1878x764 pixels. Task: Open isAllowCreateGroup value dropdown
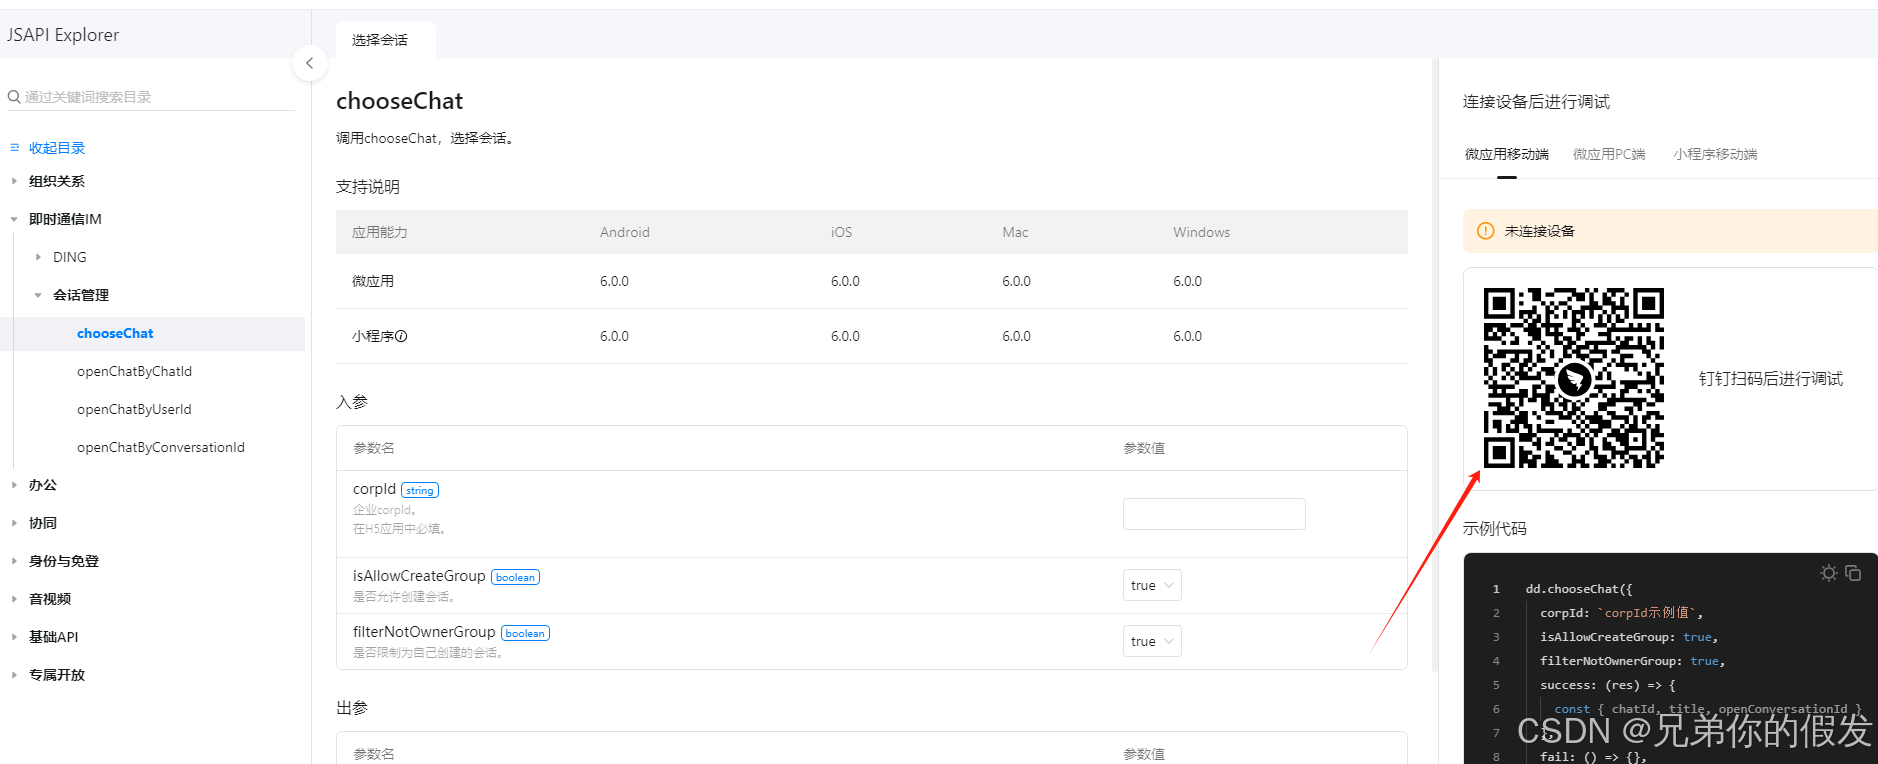tap(1152, 585)
